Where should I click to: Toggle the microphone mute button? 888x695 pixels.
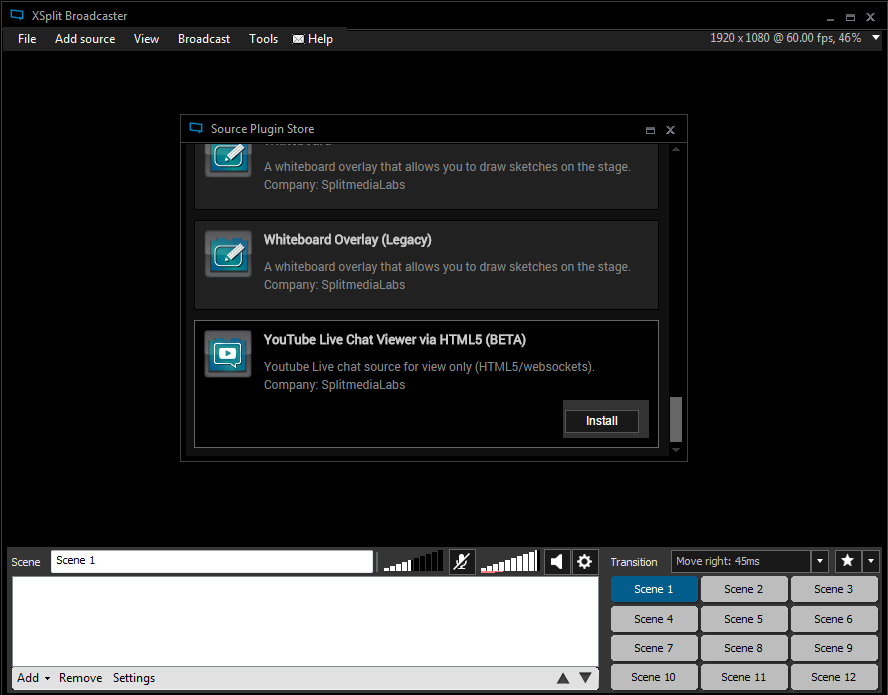point(461,562)
